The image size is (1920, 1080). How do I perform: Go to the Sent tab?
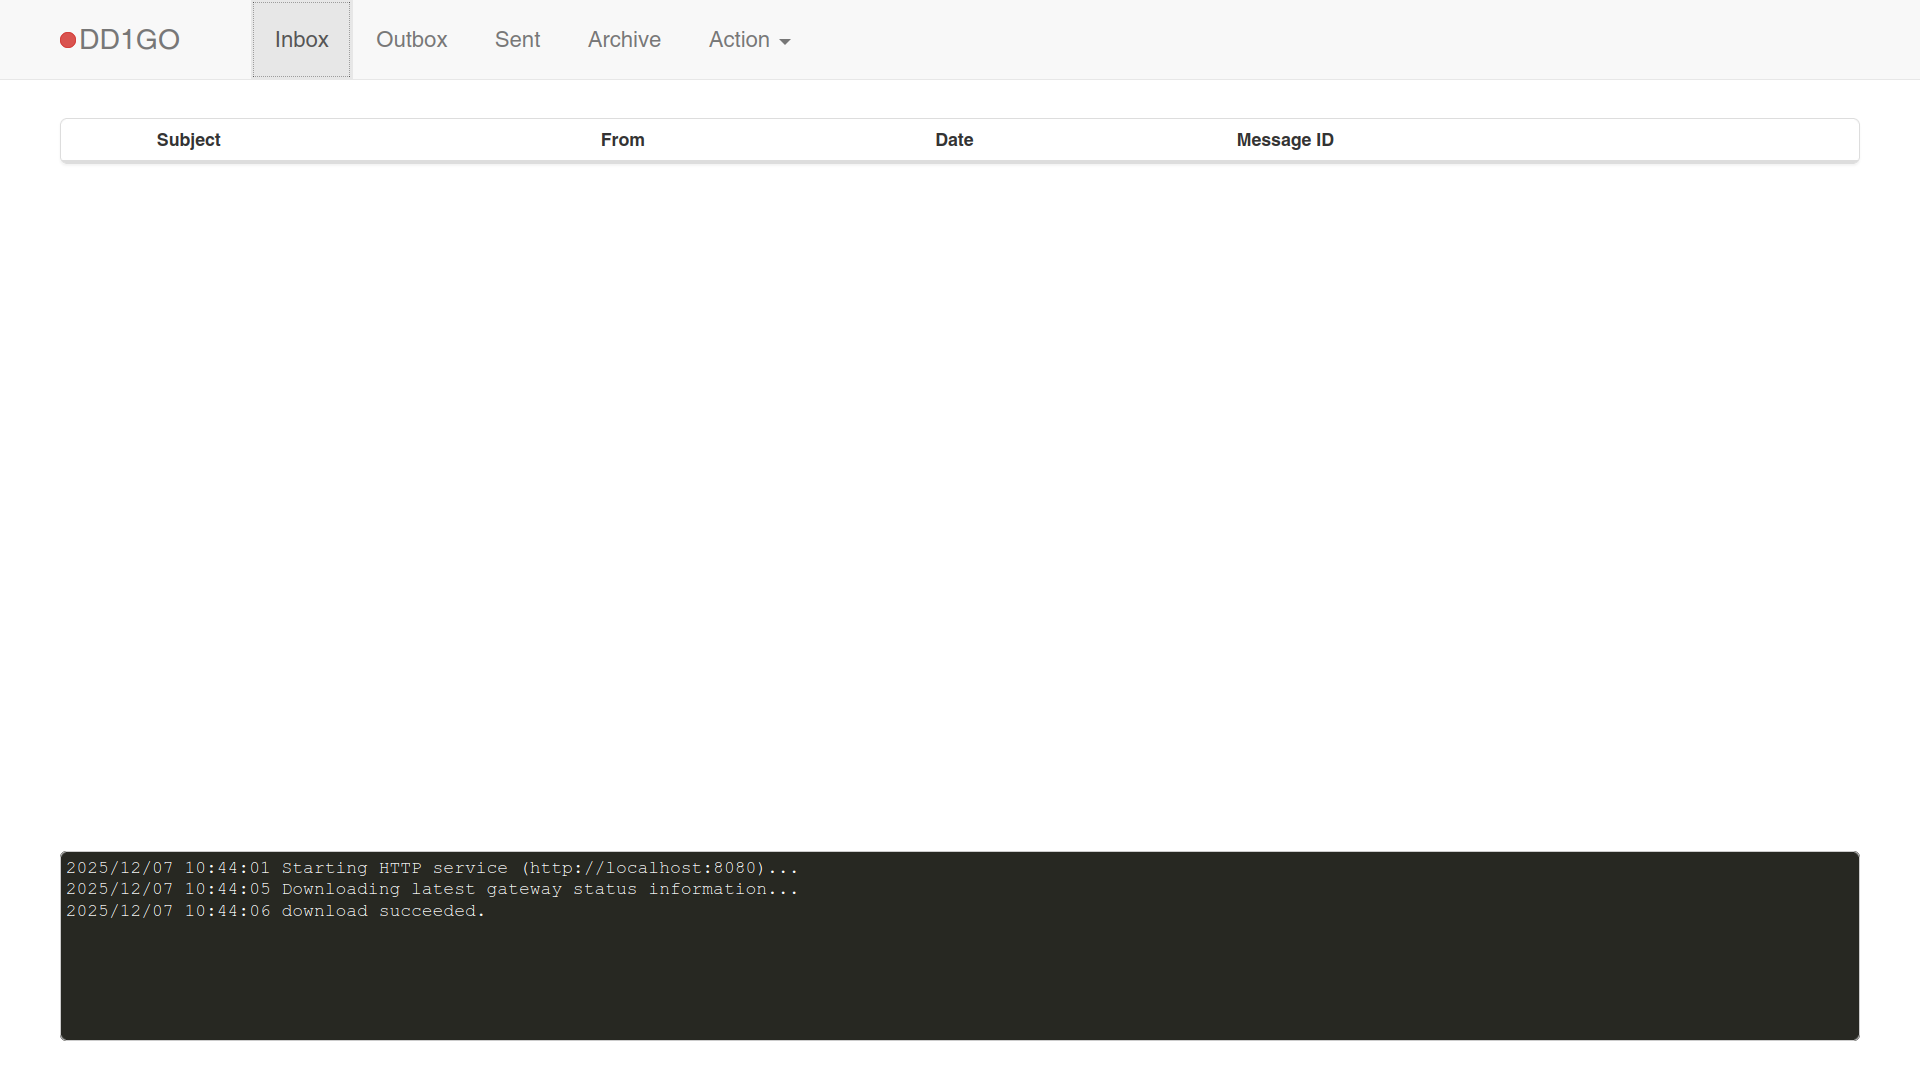click(x=517, y=40)
